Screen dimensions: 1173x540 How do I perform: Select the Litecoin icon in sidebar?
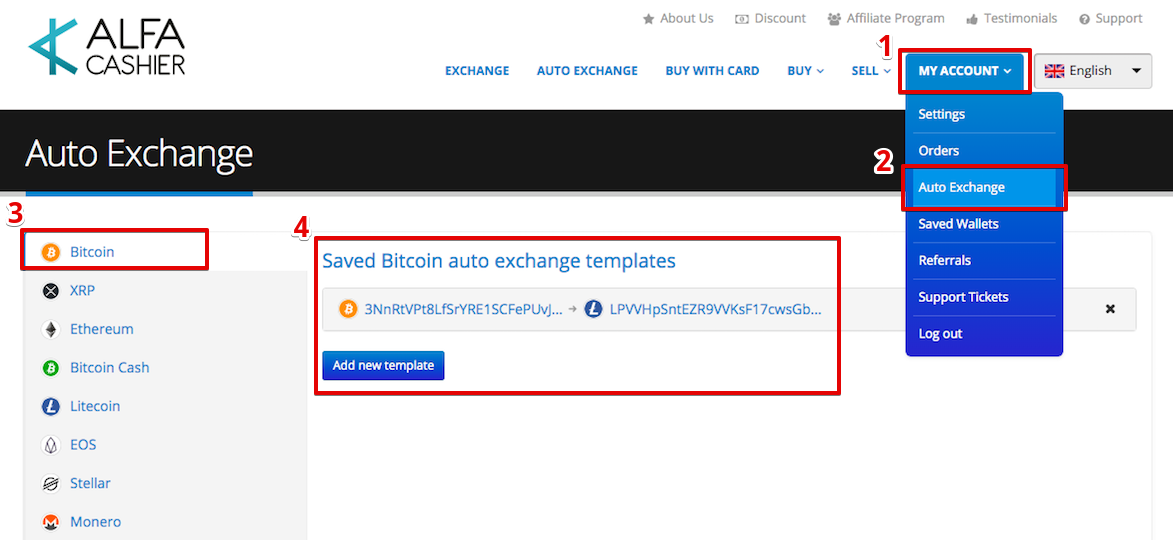click(51, 406)
